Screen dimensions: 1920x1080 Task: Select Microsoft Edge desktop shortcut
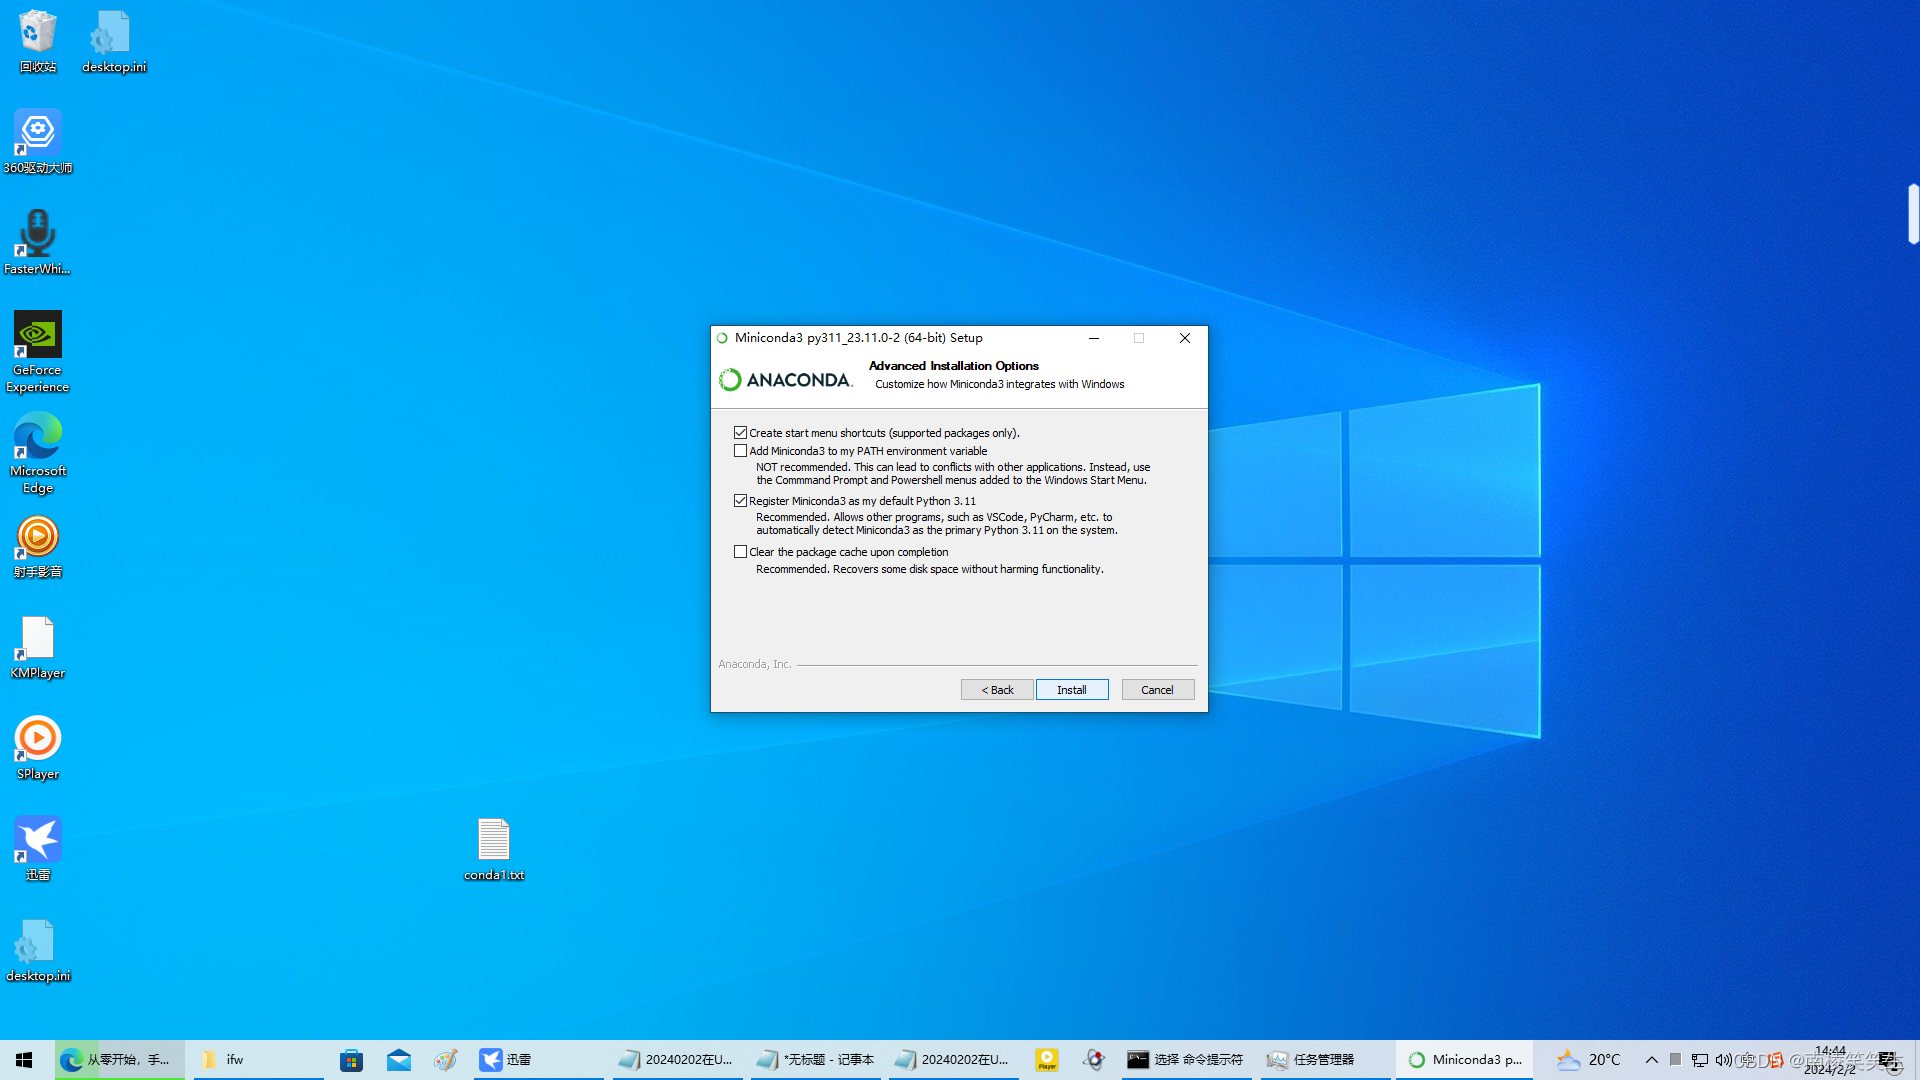coord(38,453)
